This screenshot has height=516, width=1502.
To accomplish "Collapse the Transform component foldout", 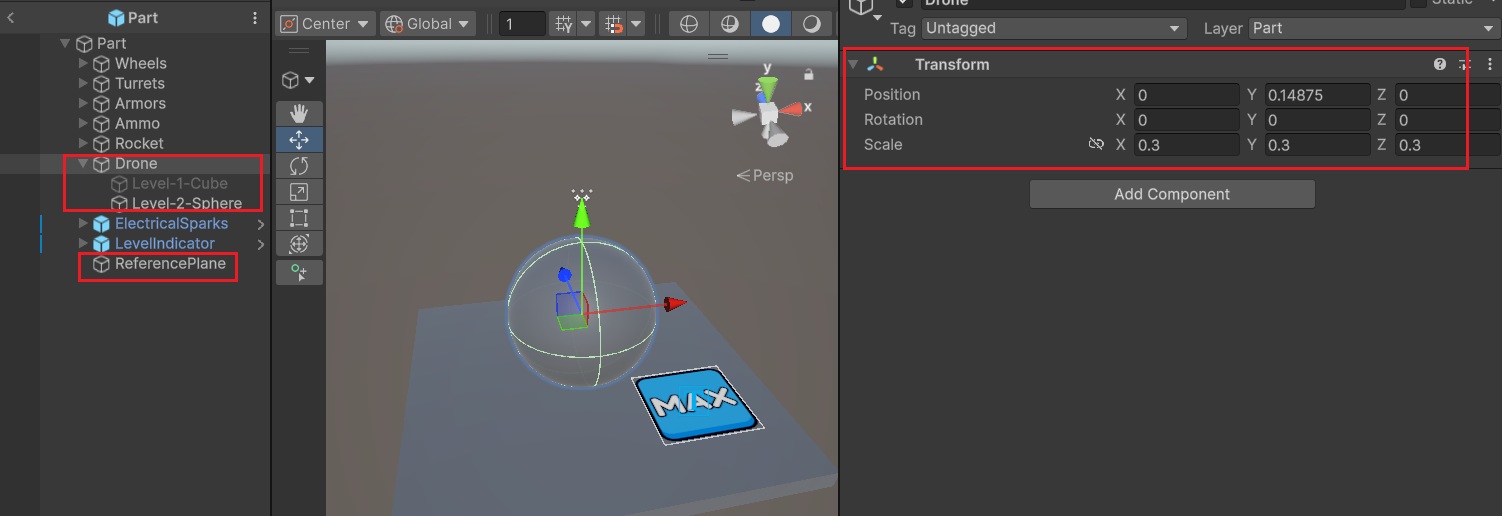I will (853, 65).
